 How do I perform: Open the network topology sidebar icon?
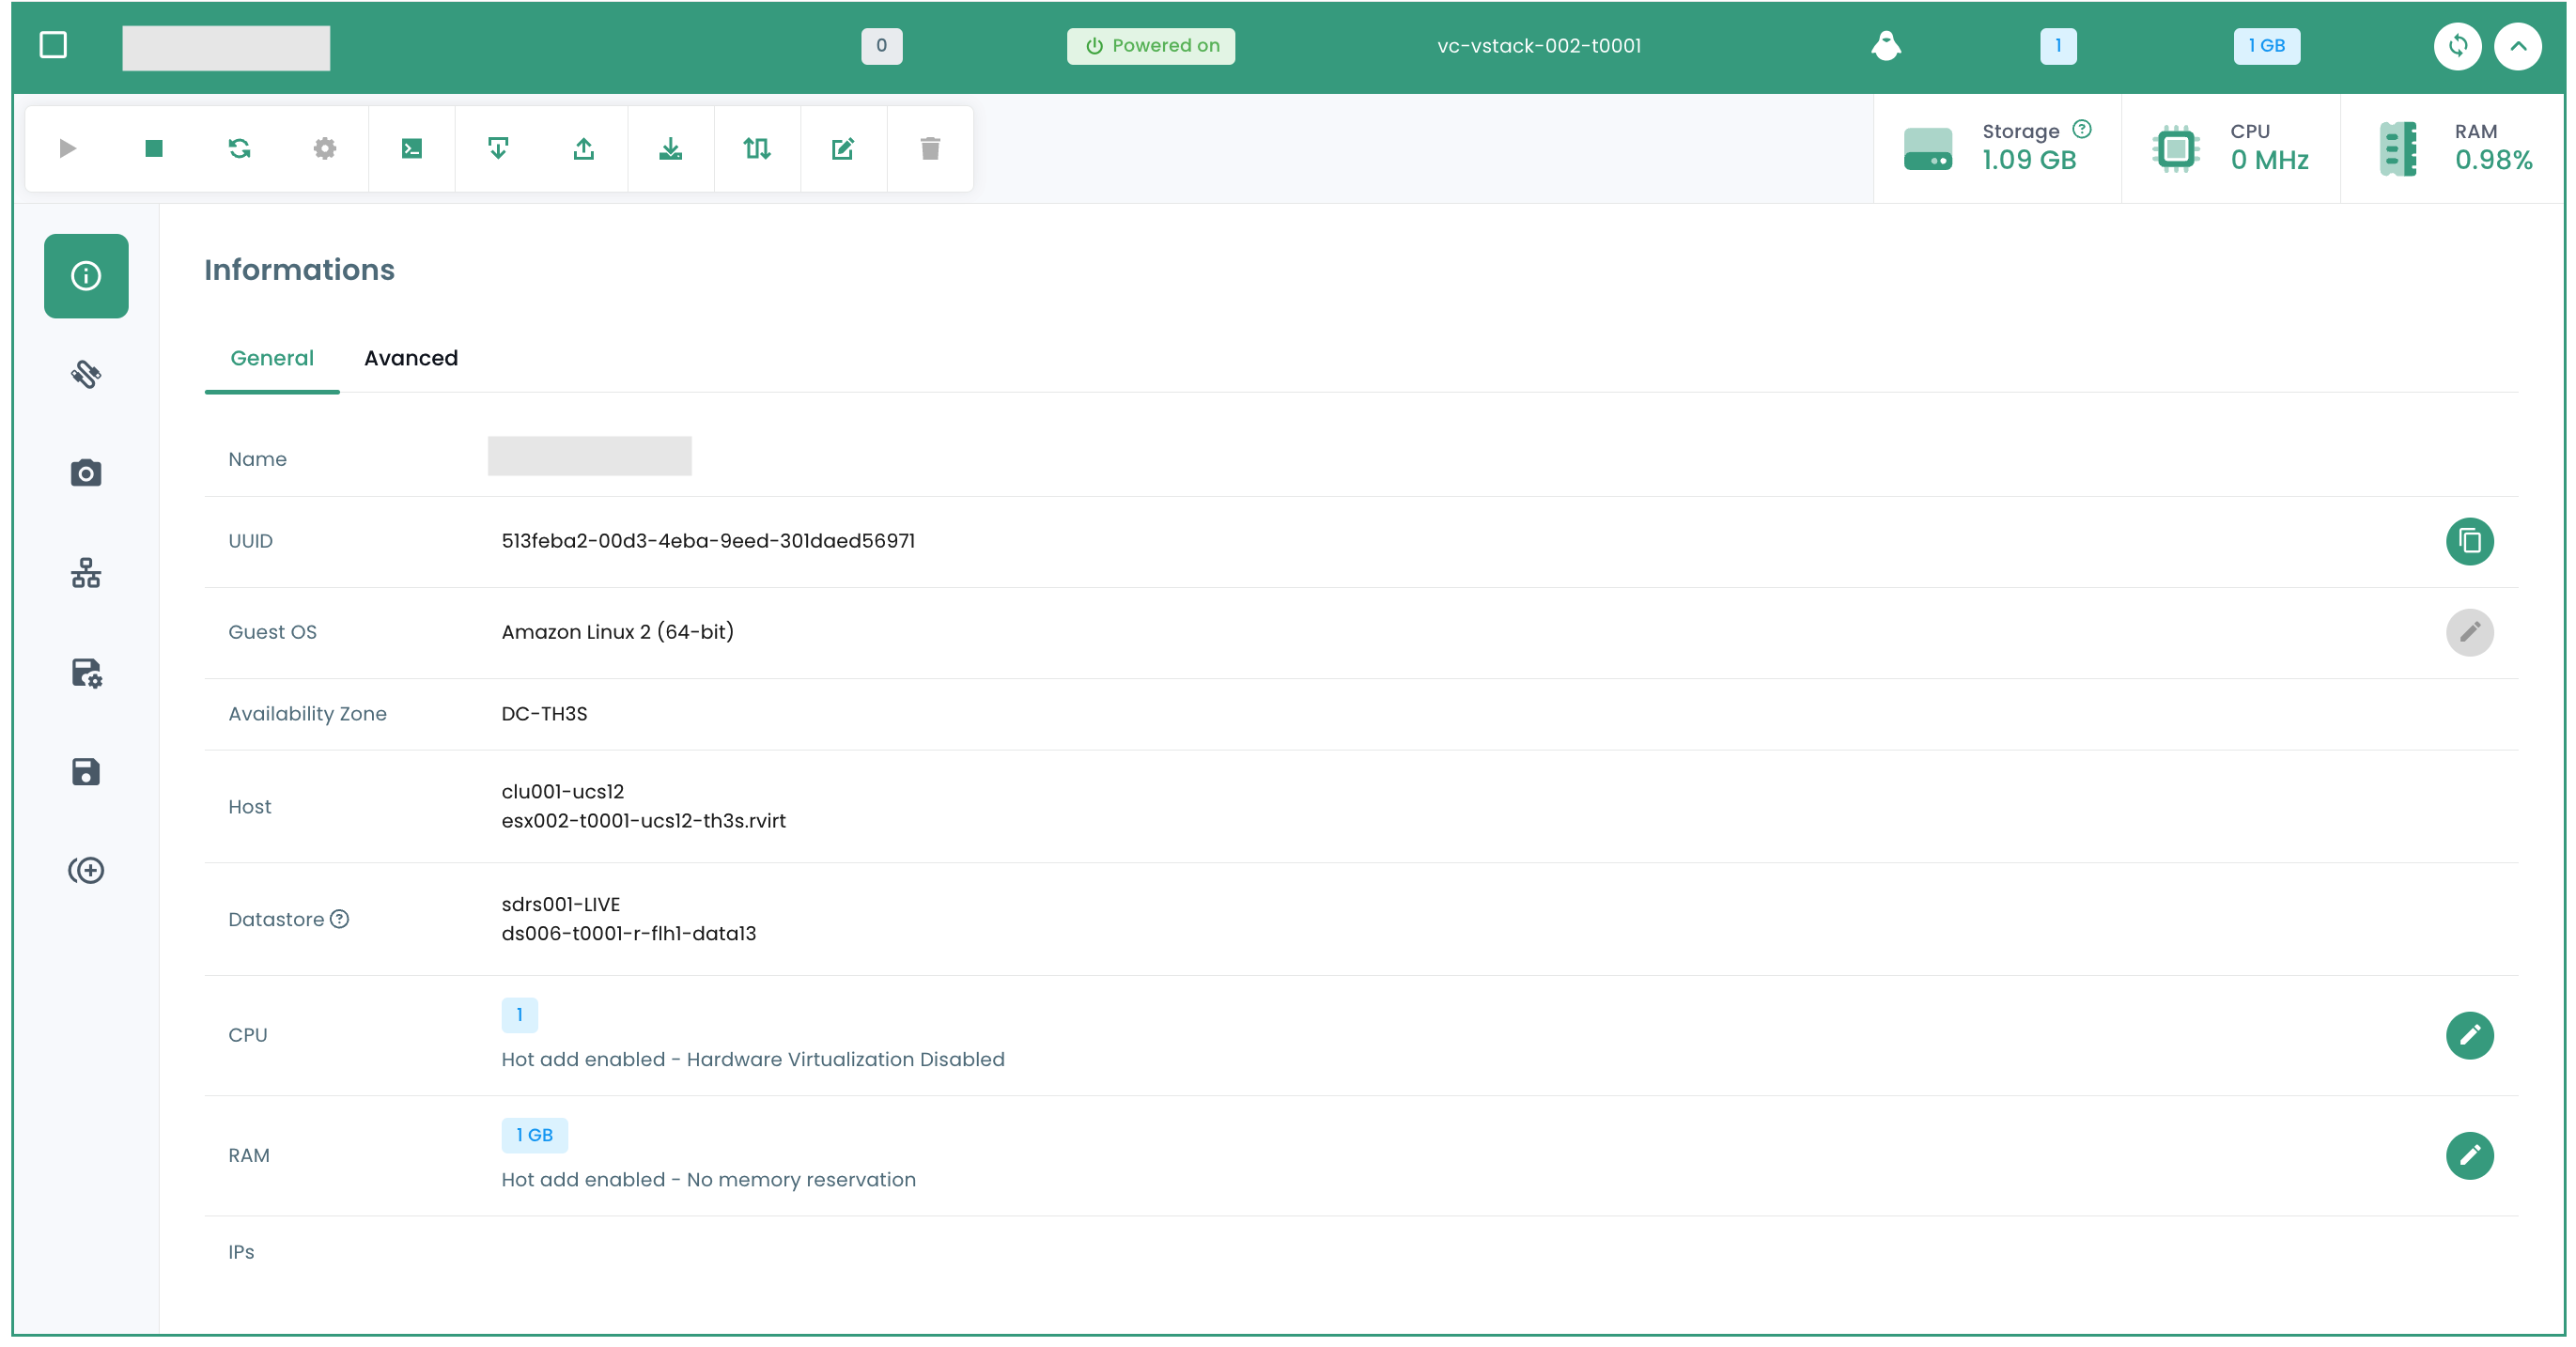[86, 573]
